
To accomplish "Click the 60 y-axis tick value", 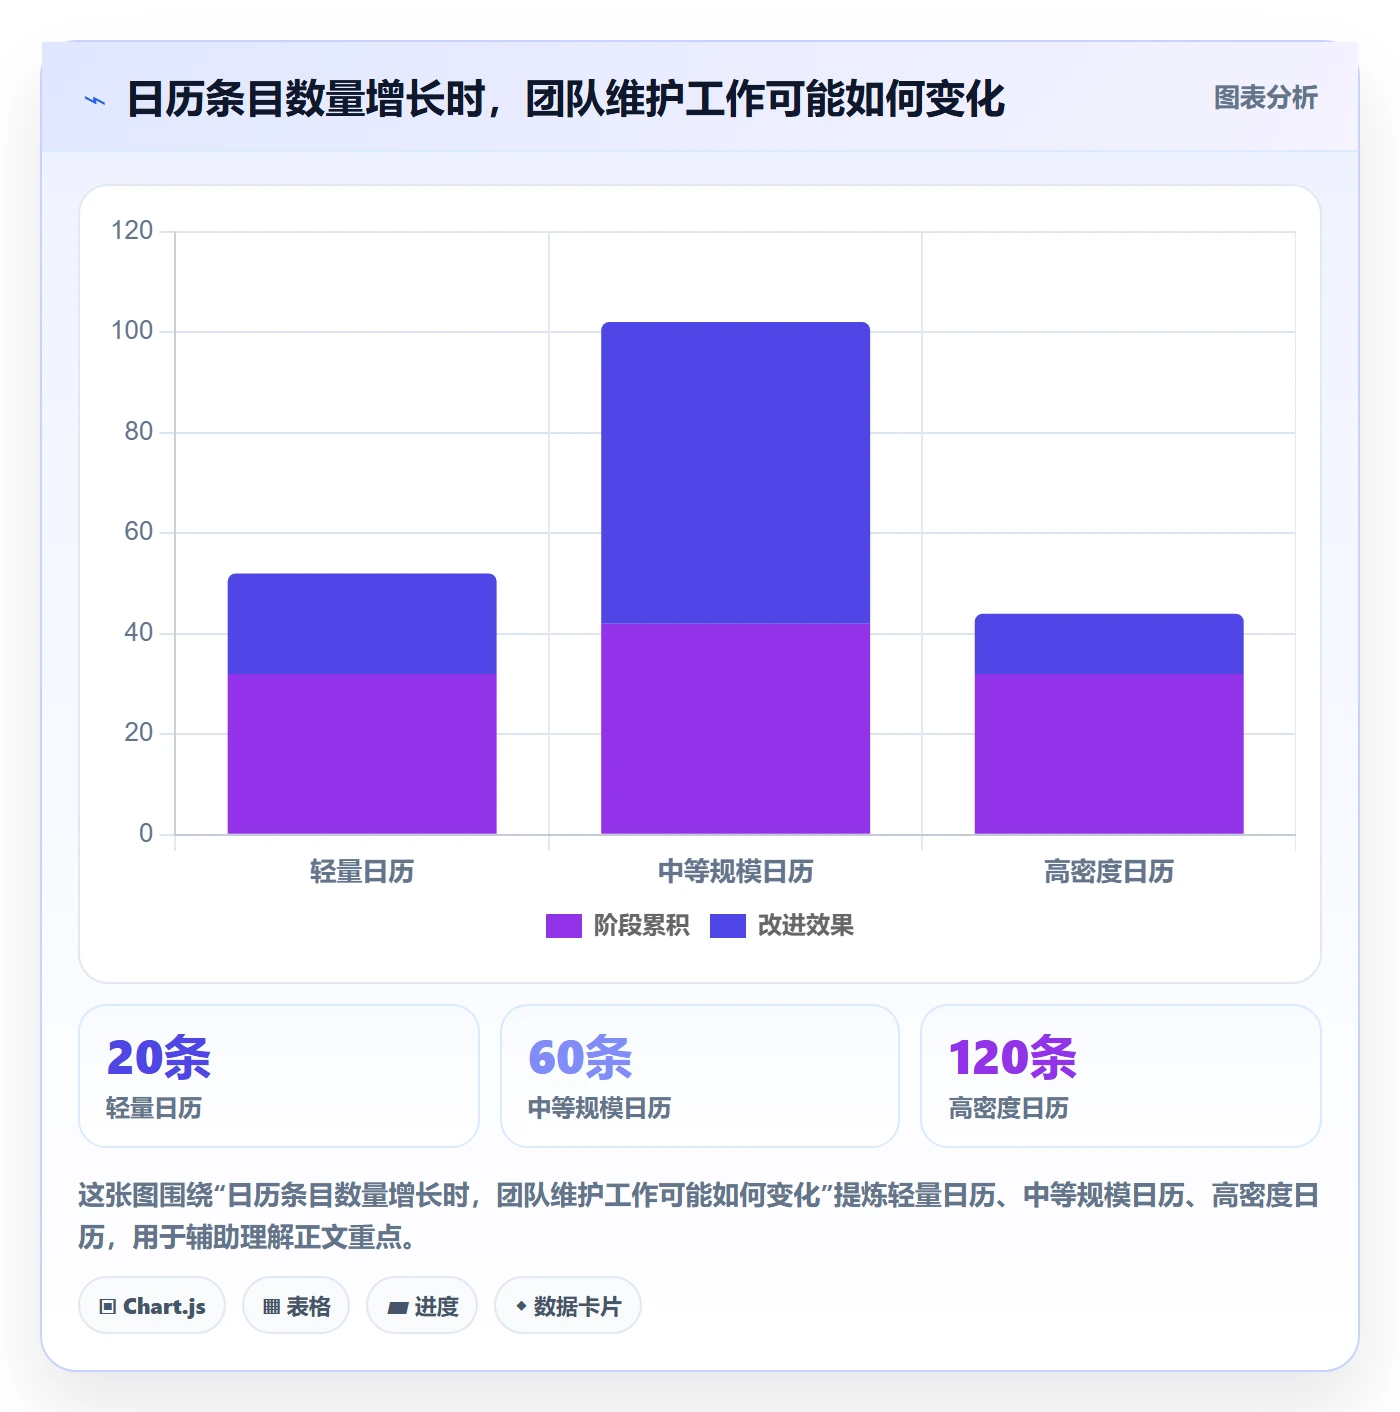I will point(138,532).
